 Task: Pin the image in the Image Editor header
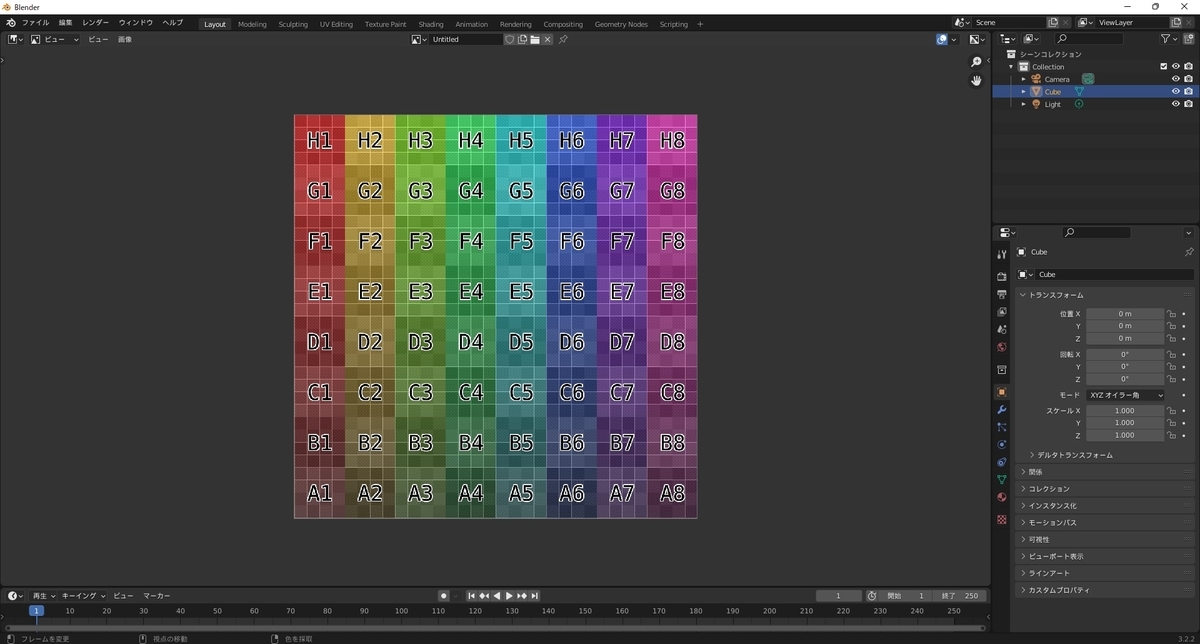point(563,39)
